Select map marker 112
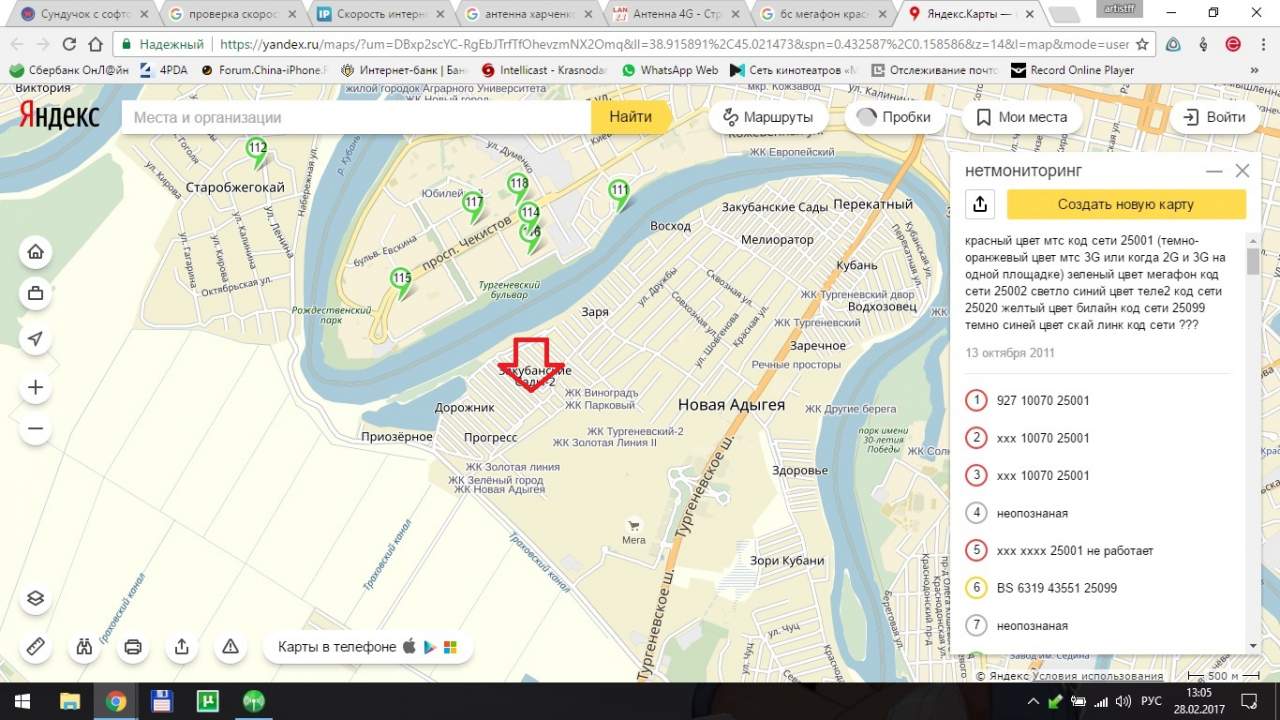 click(257, 151)
